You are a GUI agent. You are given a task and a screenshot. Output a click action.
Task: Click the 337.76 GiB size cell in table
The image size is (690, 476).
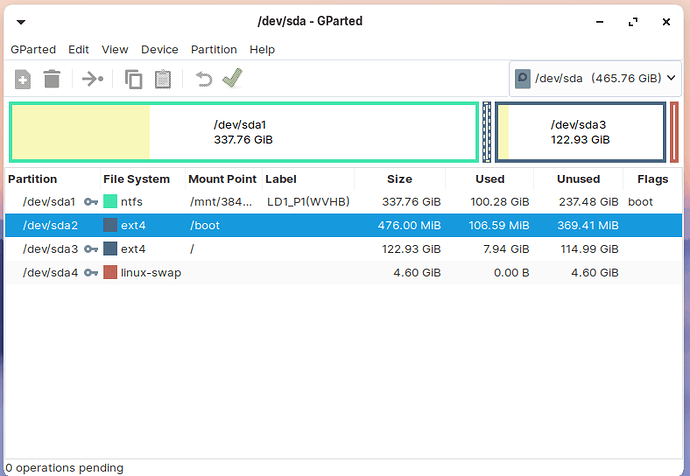411,202
